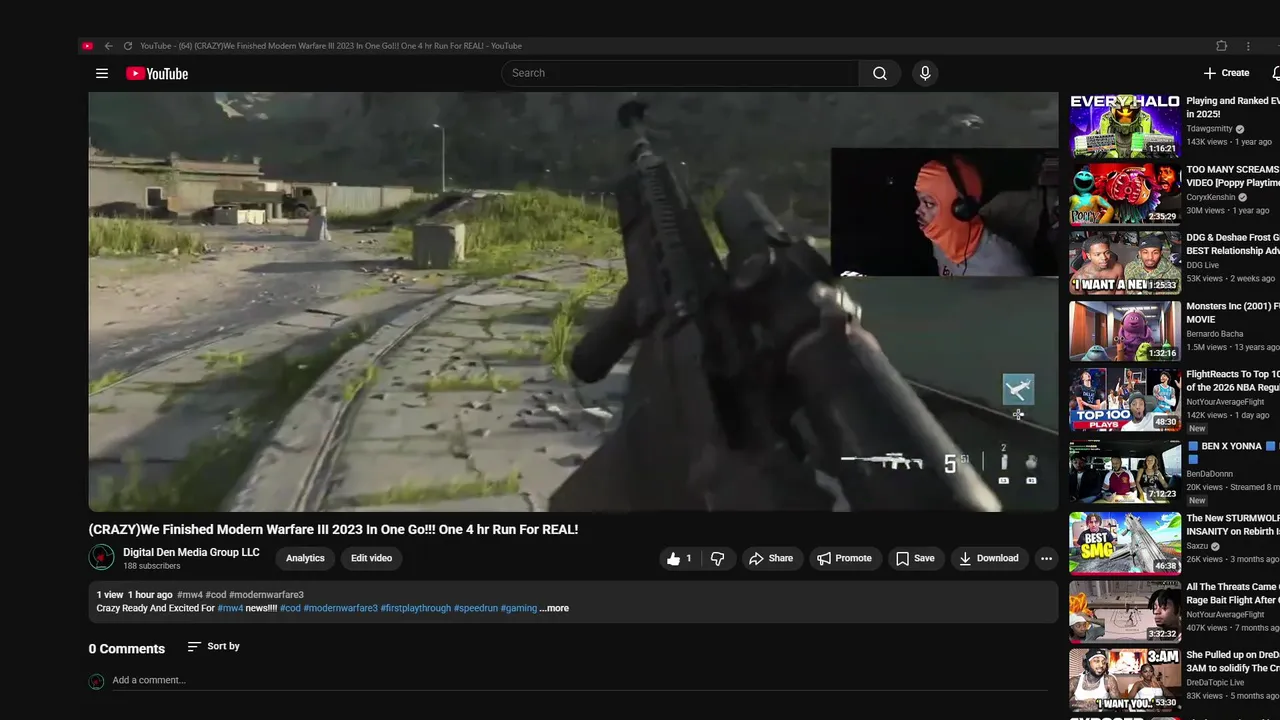Click the Add a comment field
Viewport: 1280px width, 720px height.
pos(580,680)
